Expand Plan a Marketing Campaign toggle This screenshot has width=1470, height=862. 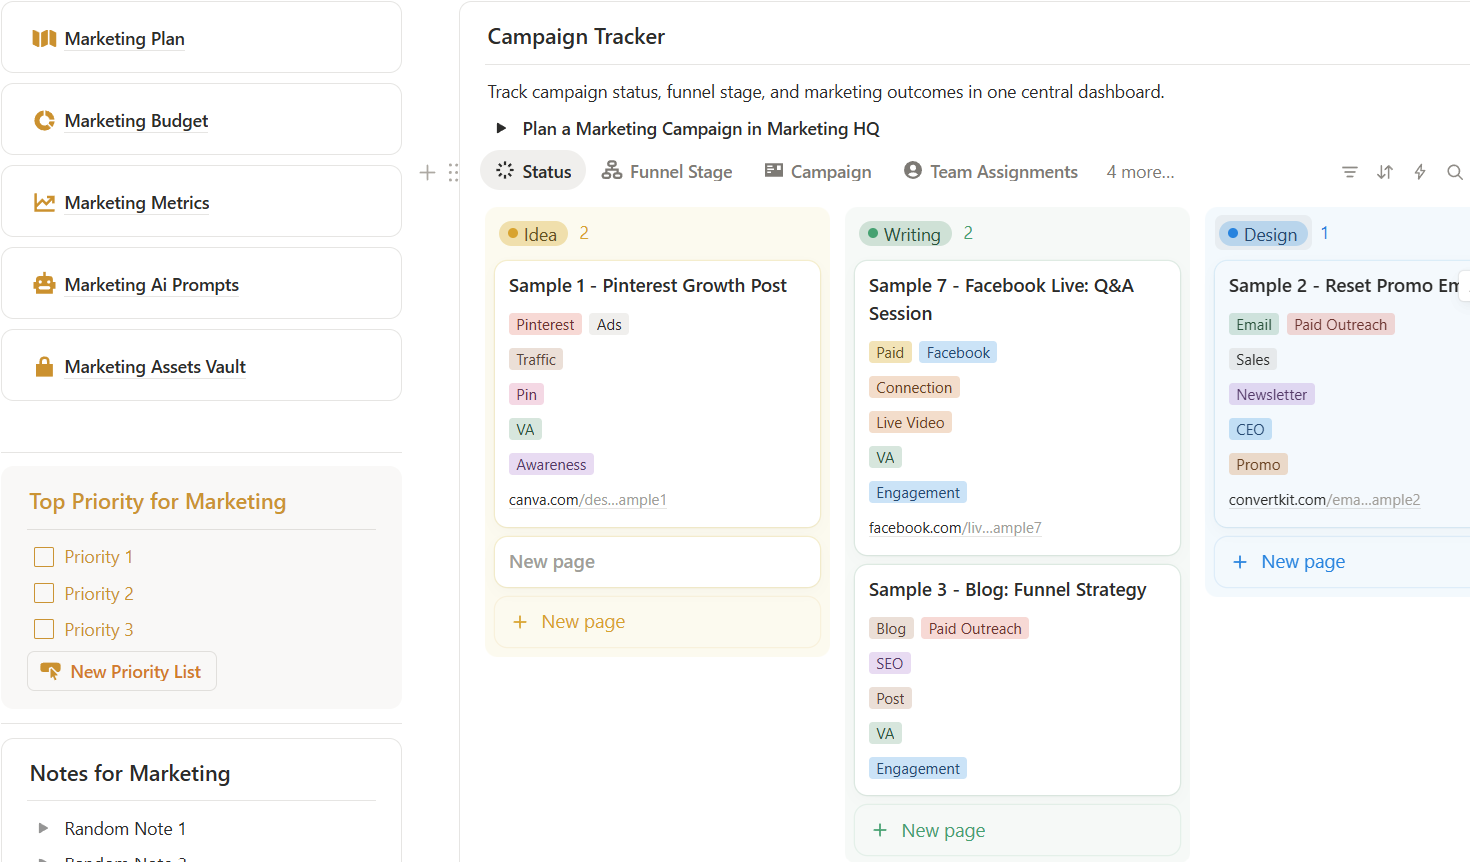click(x=501, y=129)
